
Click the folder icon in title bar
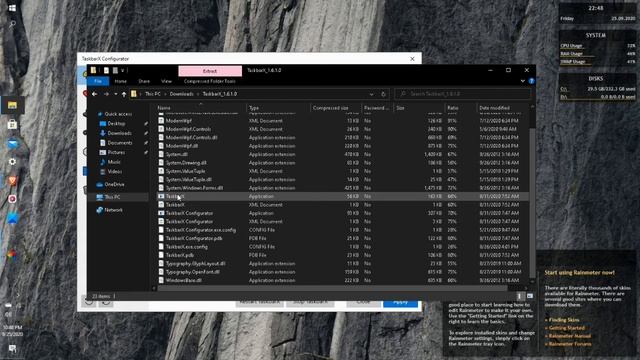click(x=93, y=70)
